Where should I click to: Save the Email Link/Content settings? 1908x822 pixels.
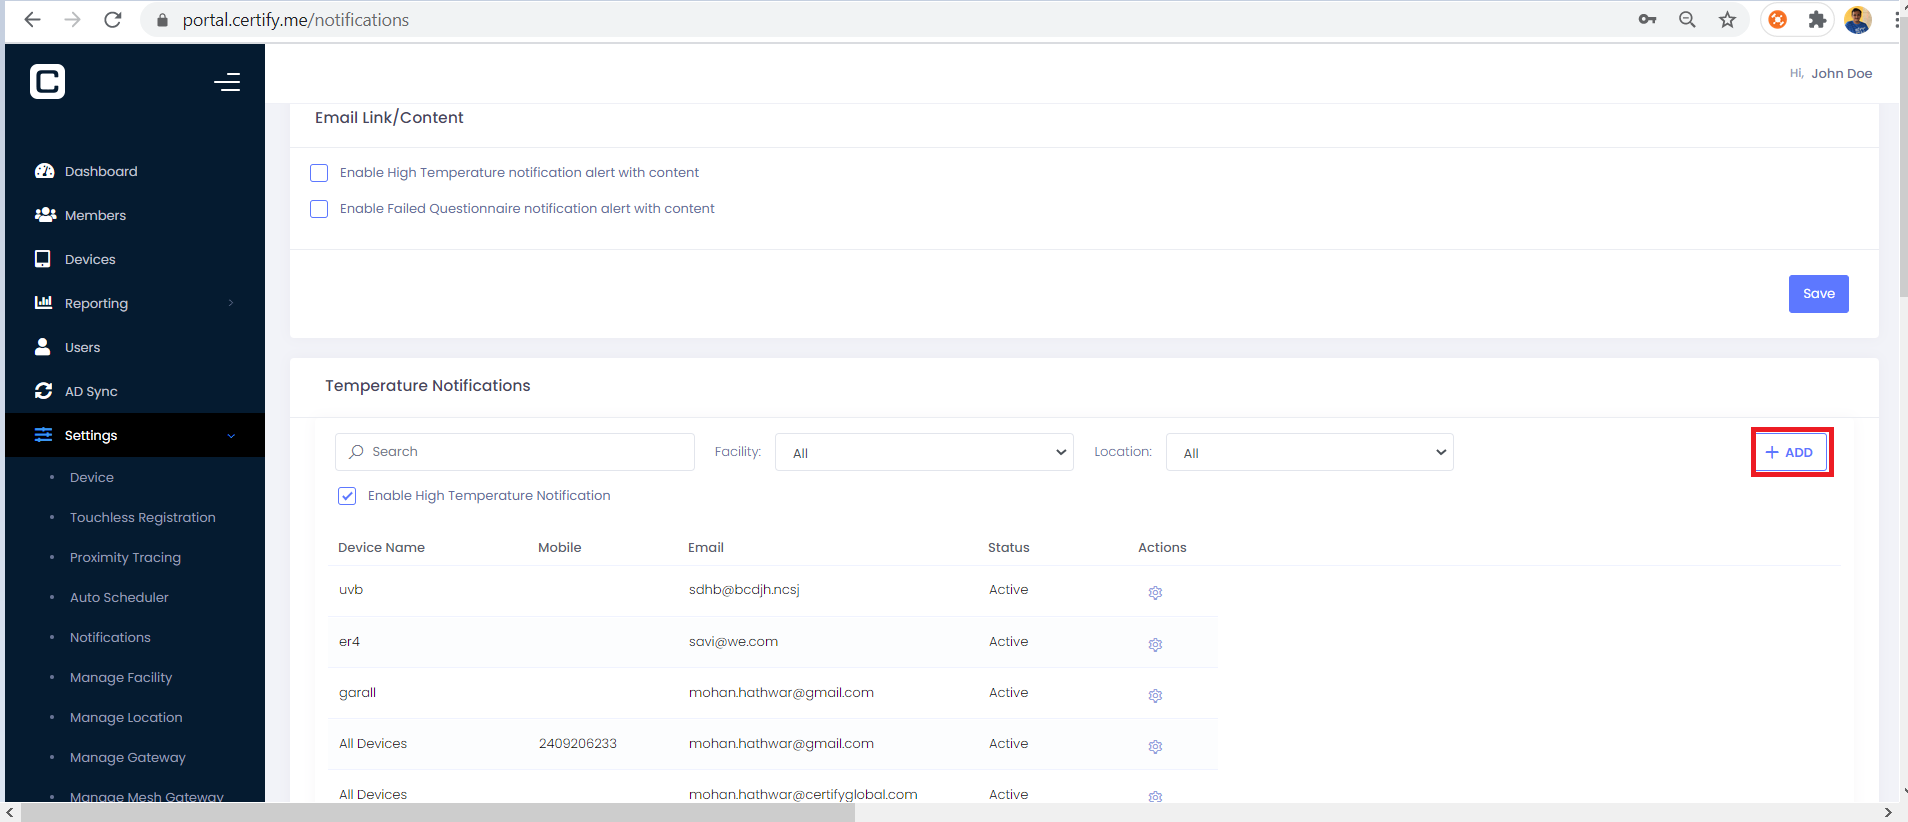[x=1818, y=294]
